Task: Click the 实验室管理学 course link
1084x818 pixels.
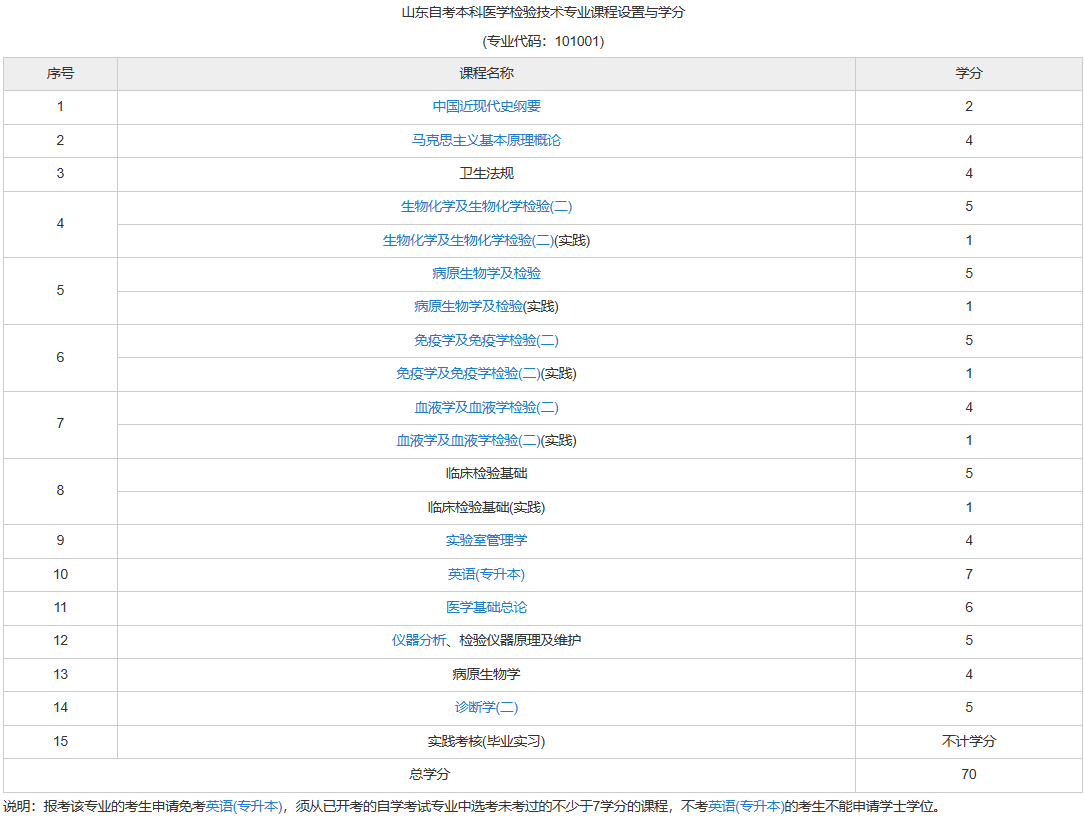Action: pyautogui.click(x=485, y=540)
